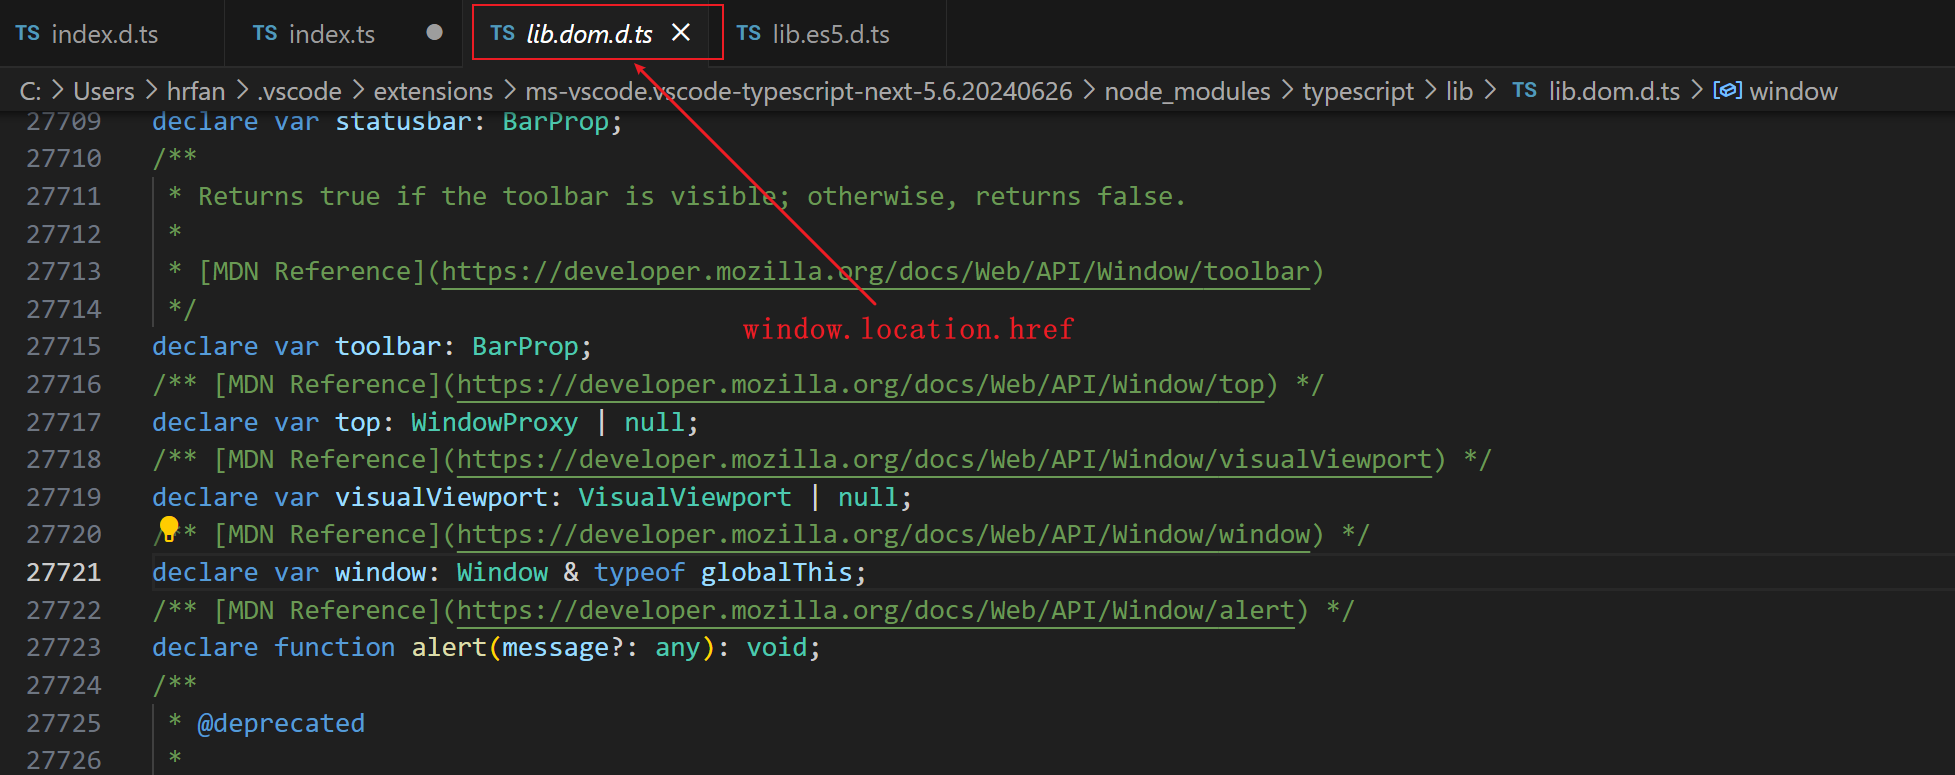The image size is (1955, 775).
Task: Open the Window/top MDN link
Action: click(x=860, y=385)
